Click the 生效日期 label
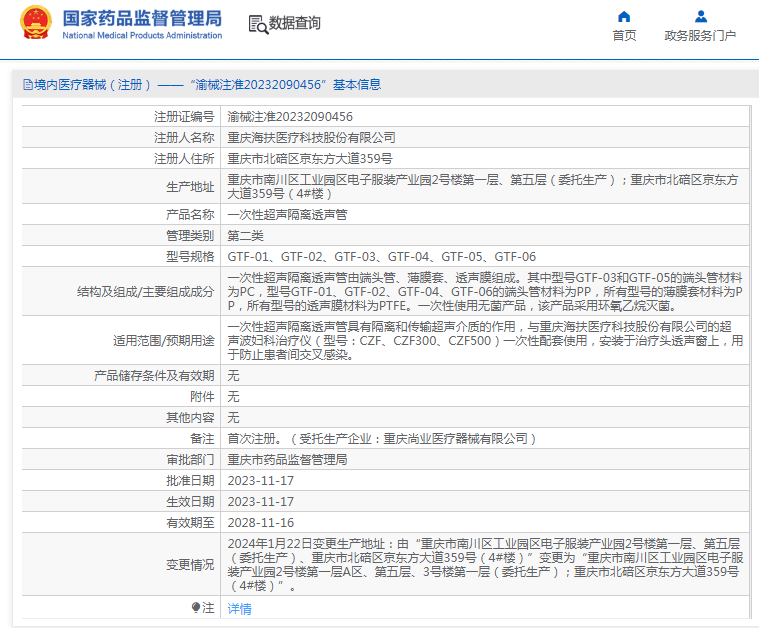The height and width of the screenshot is (628, 759). click(190, 501)
